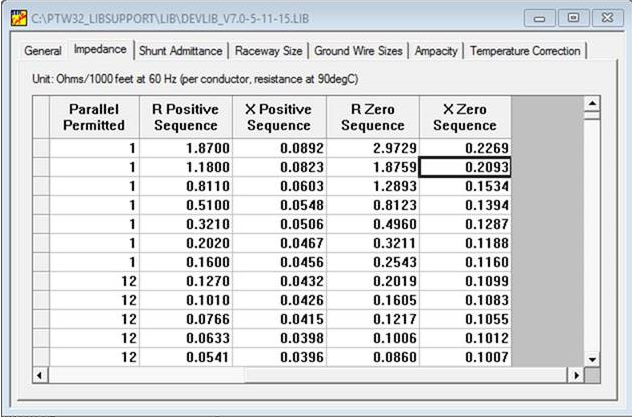Click the horizontal scrollbar right arrow

[x=575, y=375]
